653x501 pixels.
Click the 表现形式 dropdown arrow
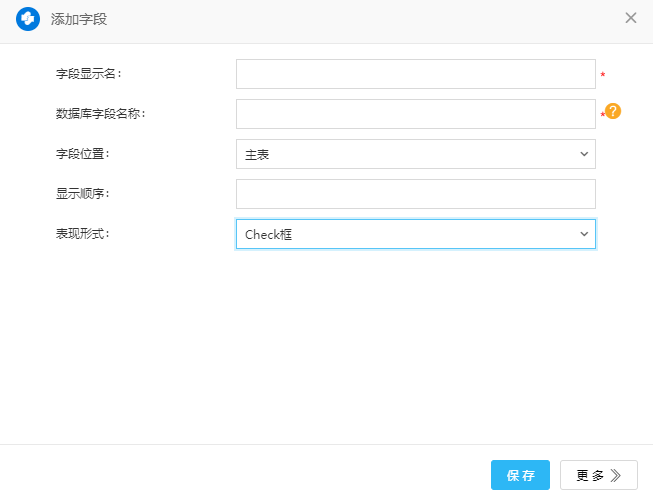(584, 234)
